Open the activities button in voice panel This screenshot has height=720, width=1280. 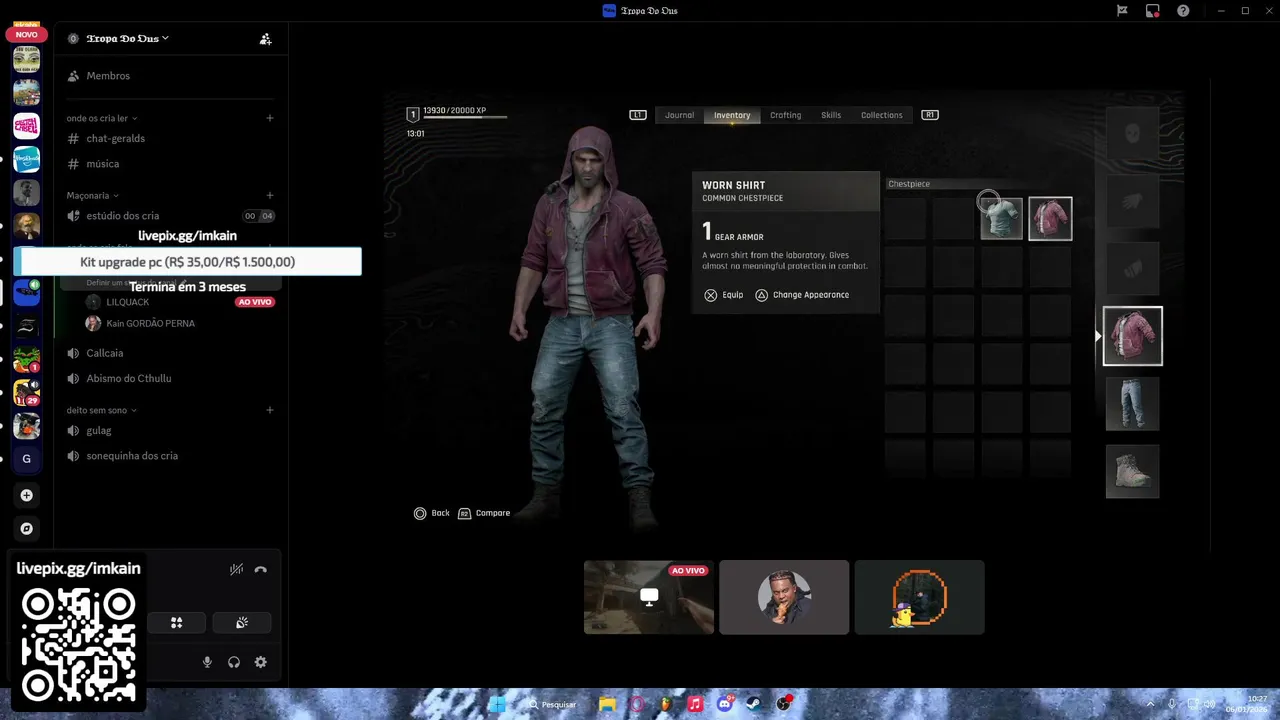click(176, 623)
